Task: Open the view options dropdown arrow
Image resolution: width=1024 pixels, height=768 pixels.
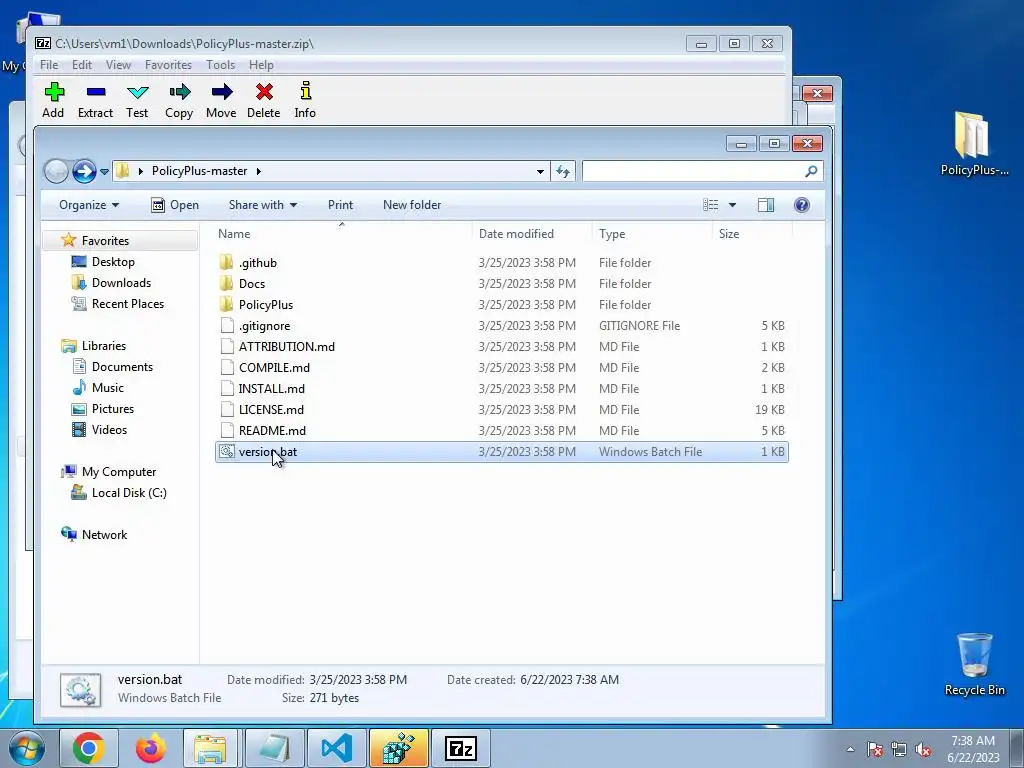Action: point(732,205)
